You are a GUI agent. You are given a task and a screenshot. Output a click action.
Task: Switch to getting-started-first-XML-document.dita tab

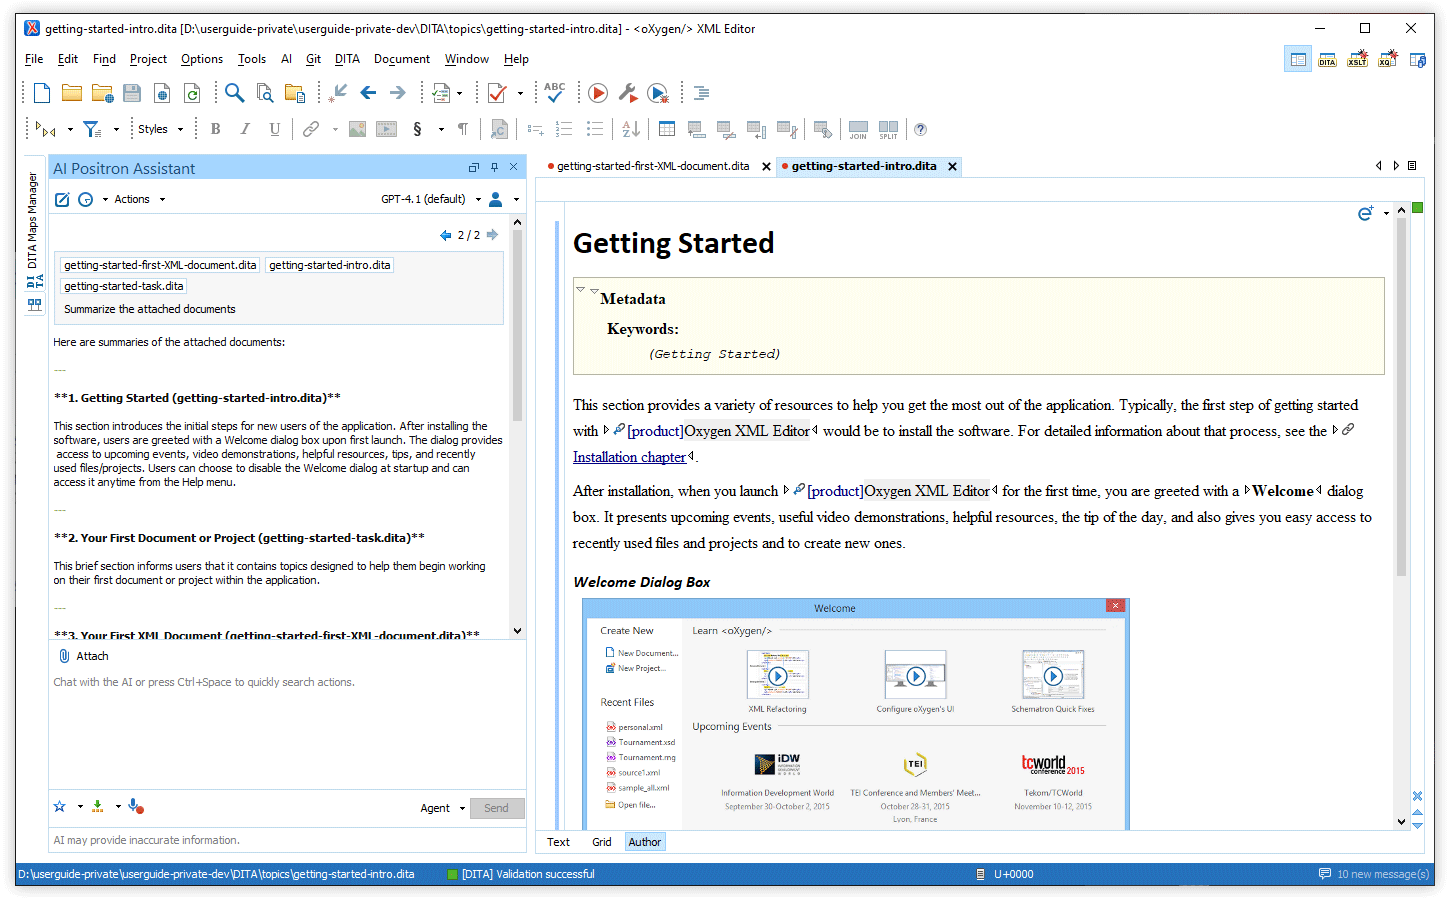(653, 166)
